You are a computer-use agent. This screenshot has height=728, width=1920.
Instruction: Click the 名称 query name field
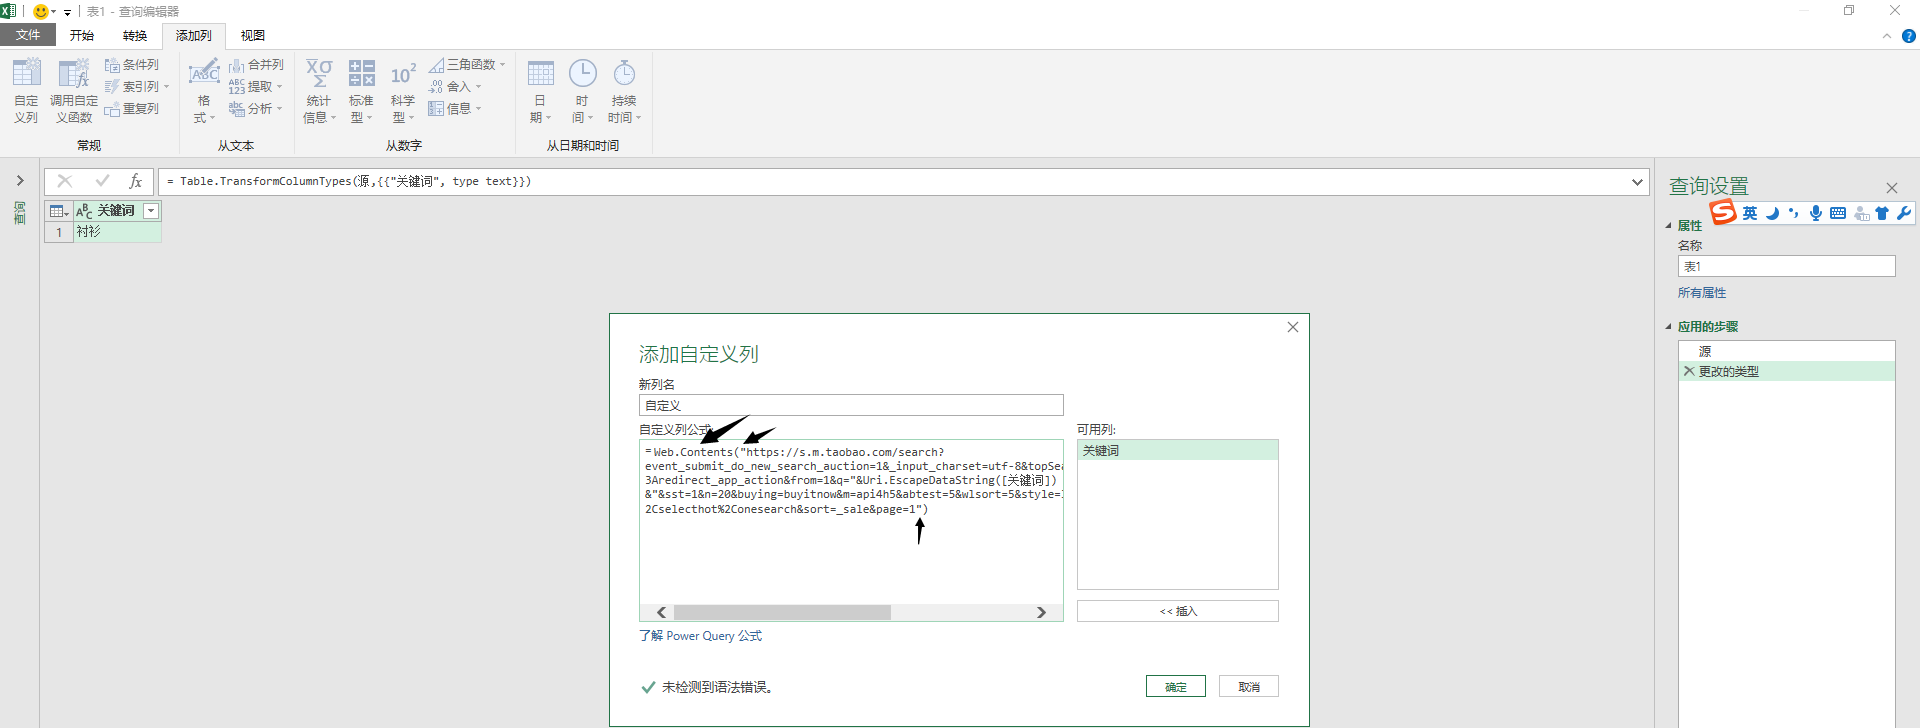pyautogui.click(x=1786, y=266)
